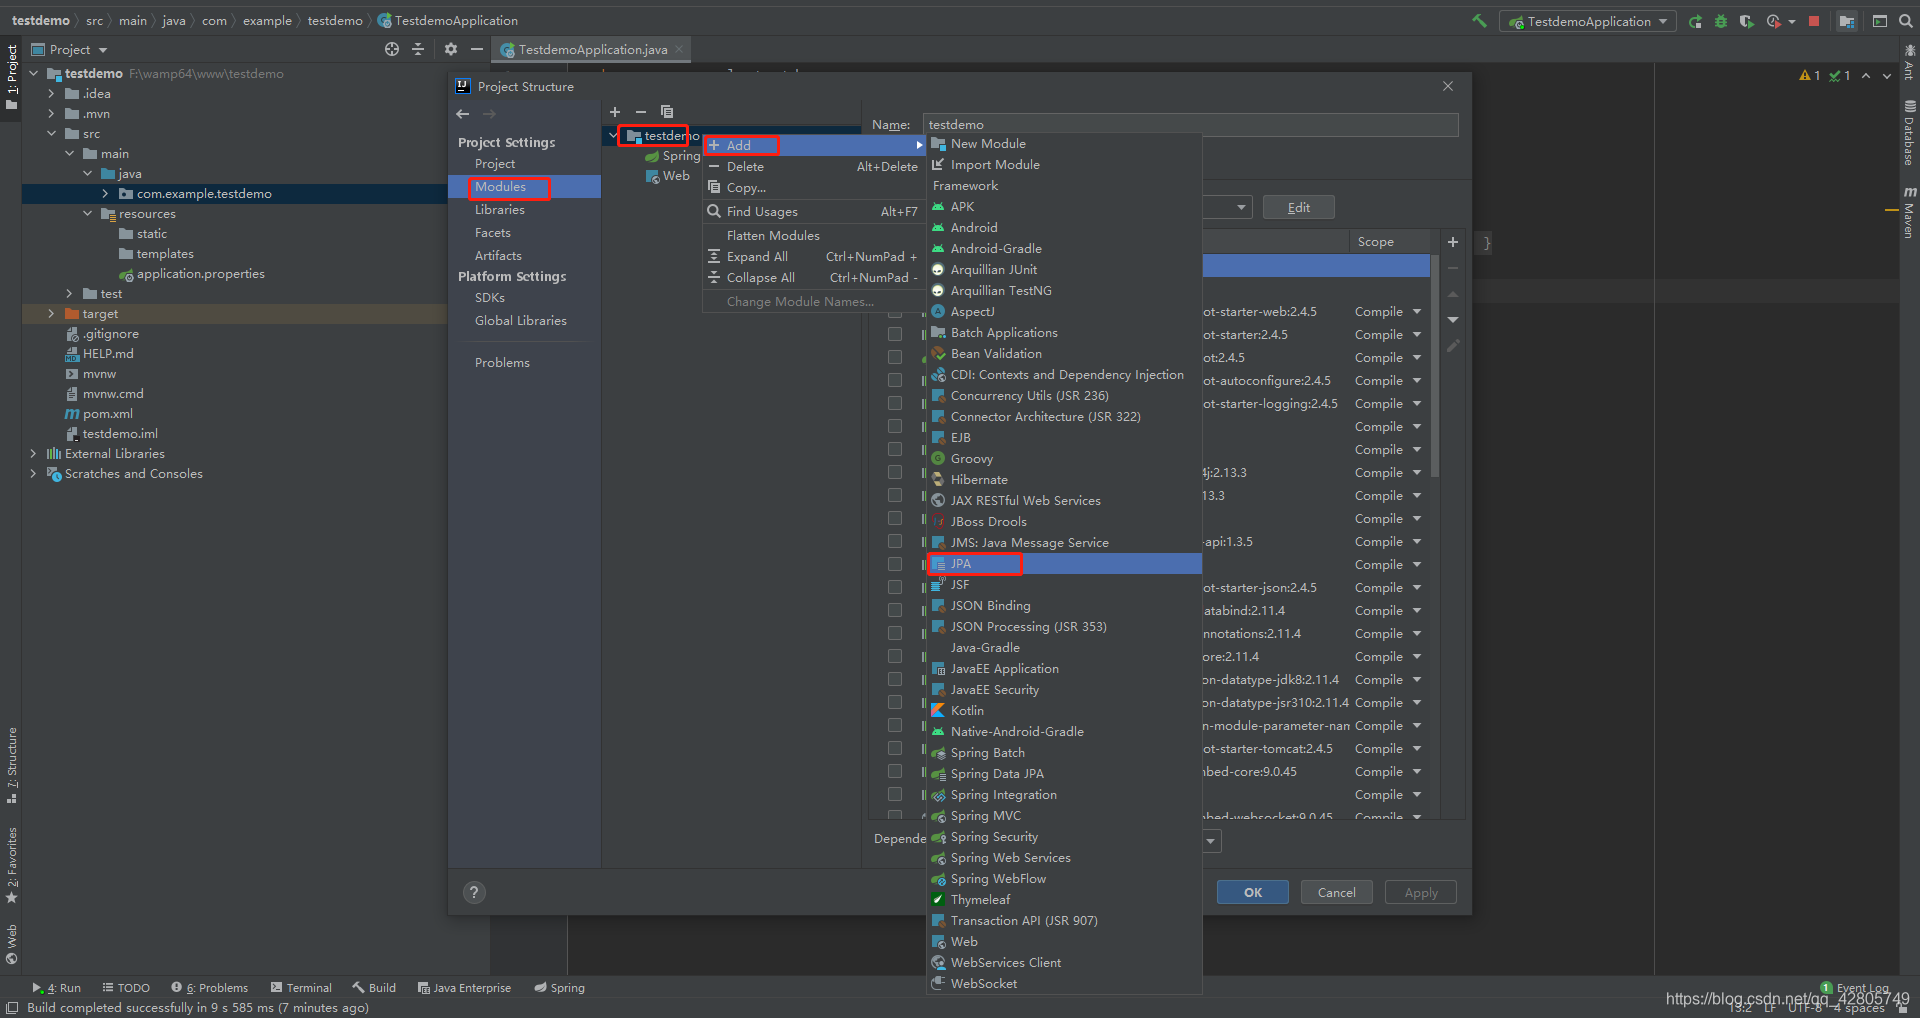The image size is (1920, 1018).
Task: Tick export checkbox for the 4j:2.13.3 row
Action: (895, 473)
